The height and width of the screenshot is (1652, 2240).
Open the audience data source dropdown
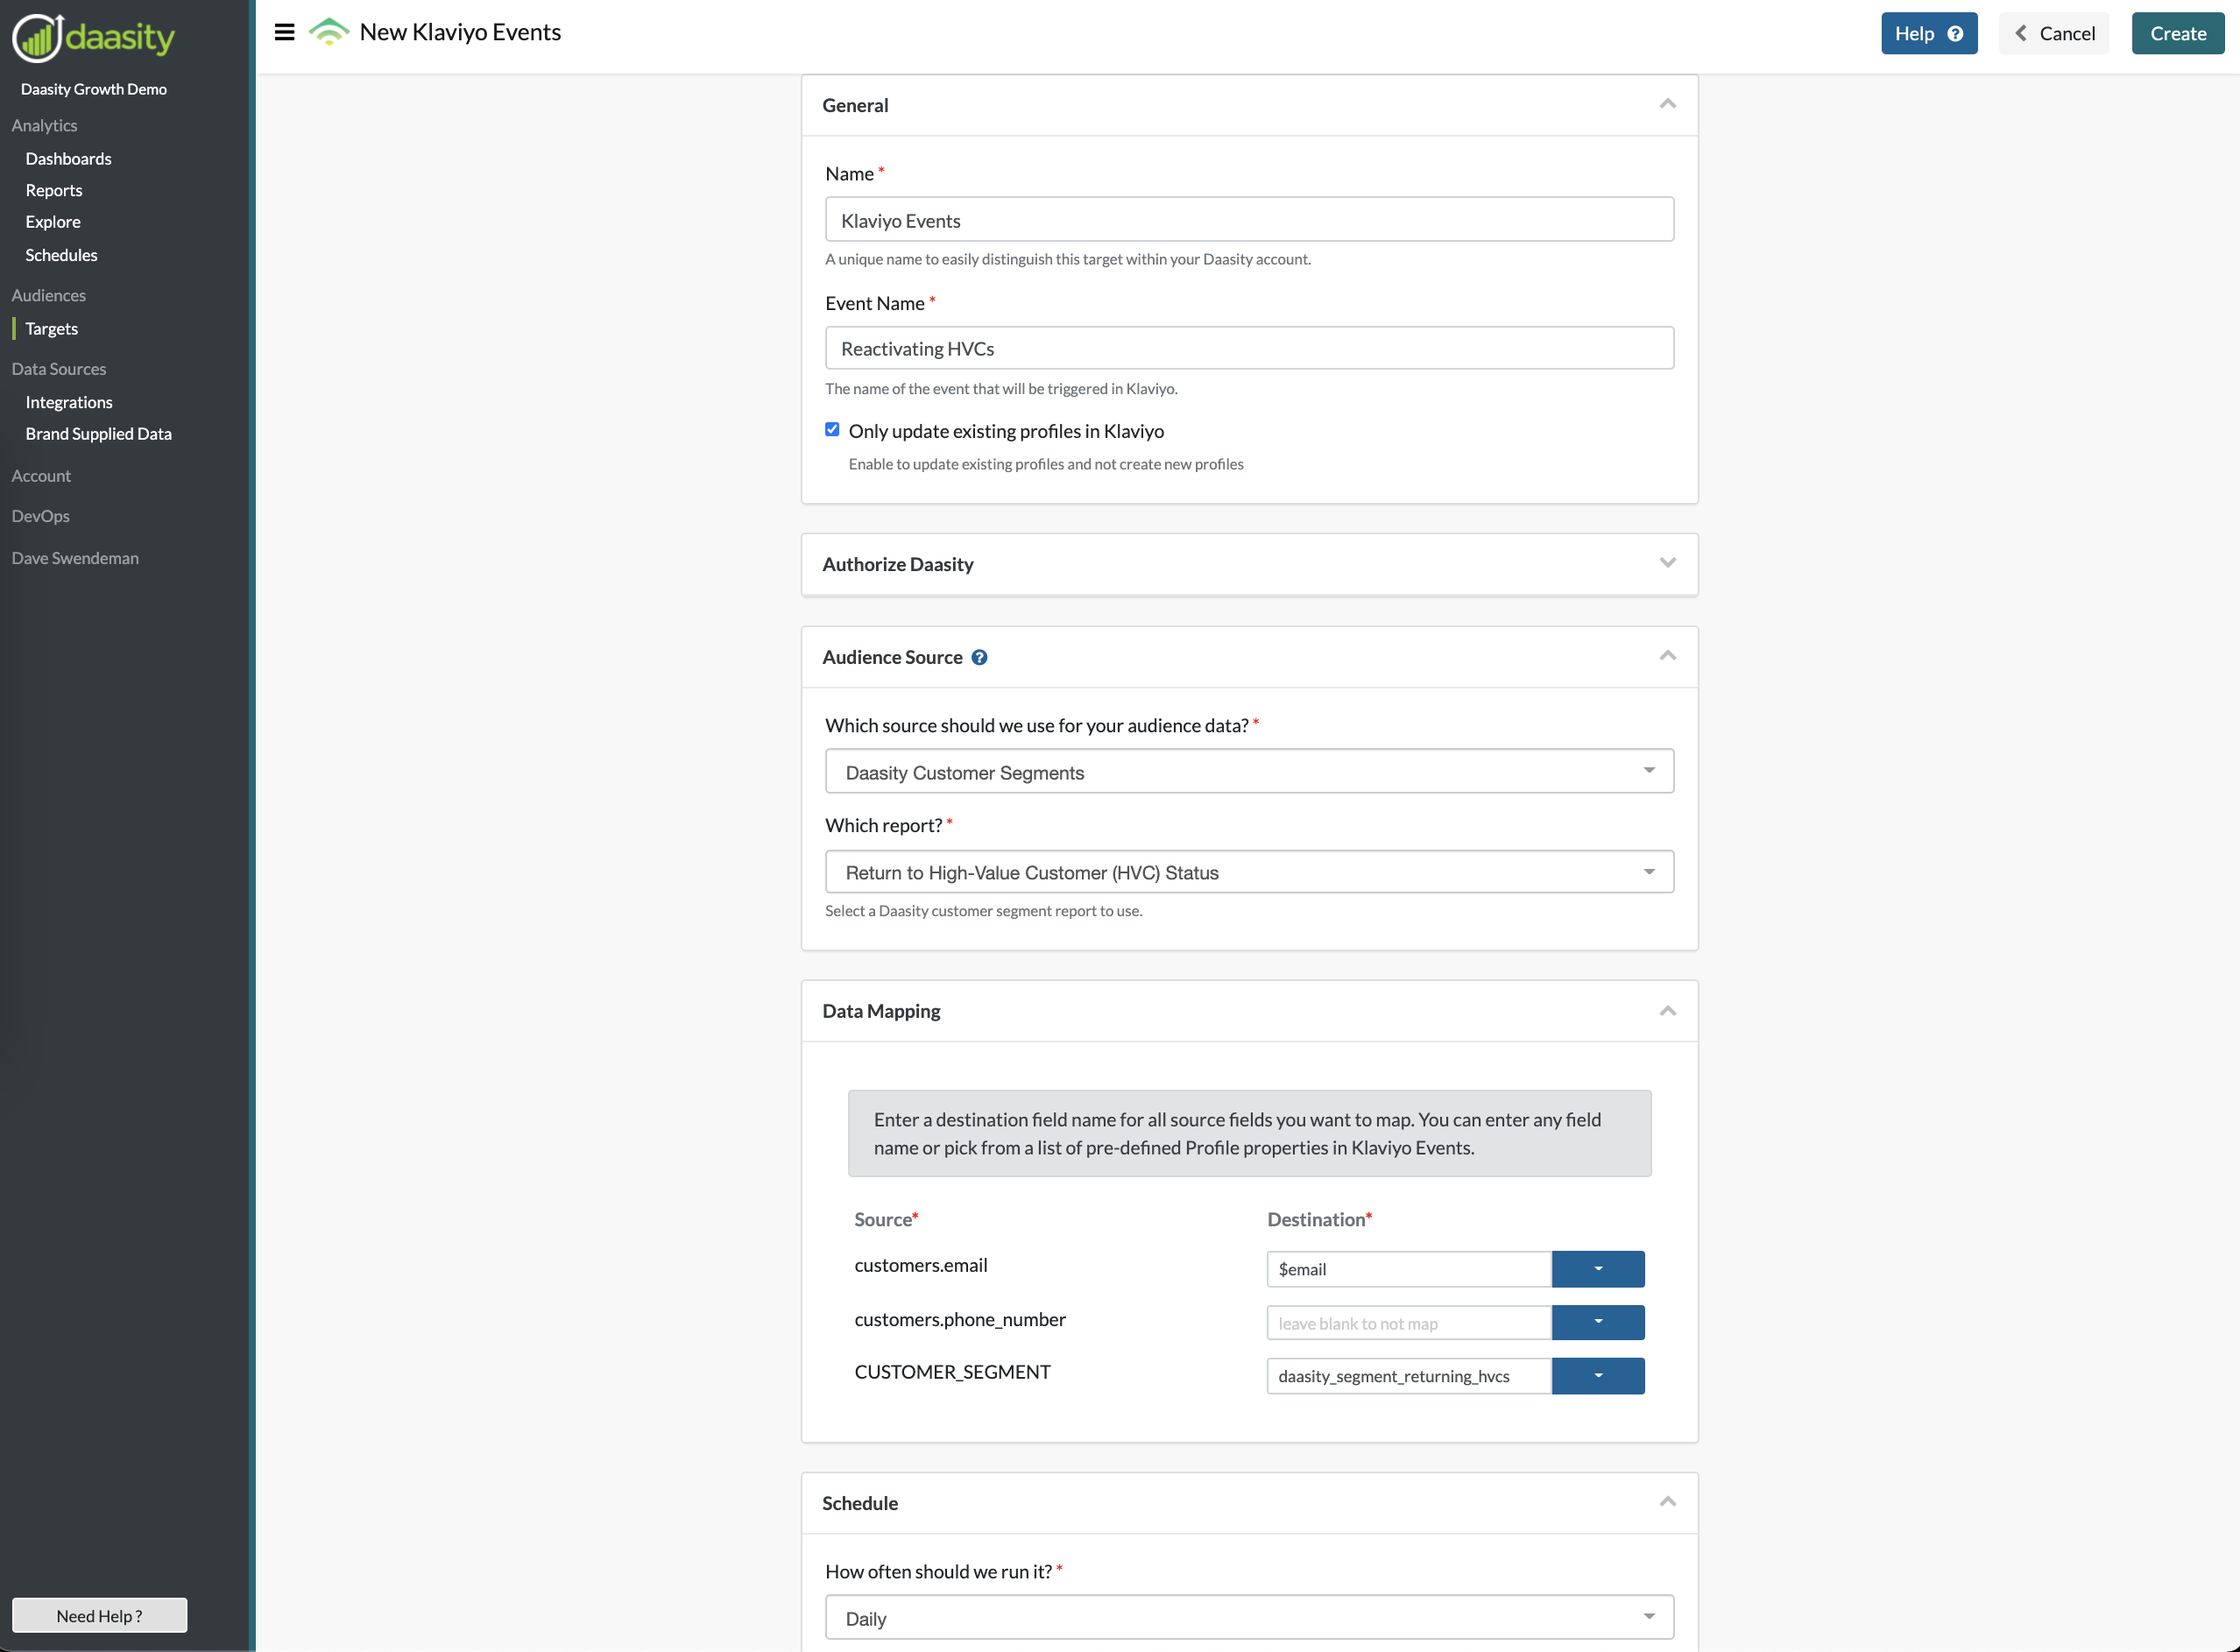1249,772
